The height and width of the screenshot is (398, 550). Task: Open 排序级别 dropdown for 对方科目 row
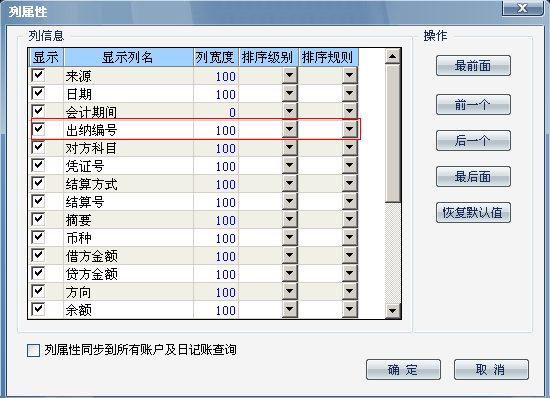(x=290, y=147)
